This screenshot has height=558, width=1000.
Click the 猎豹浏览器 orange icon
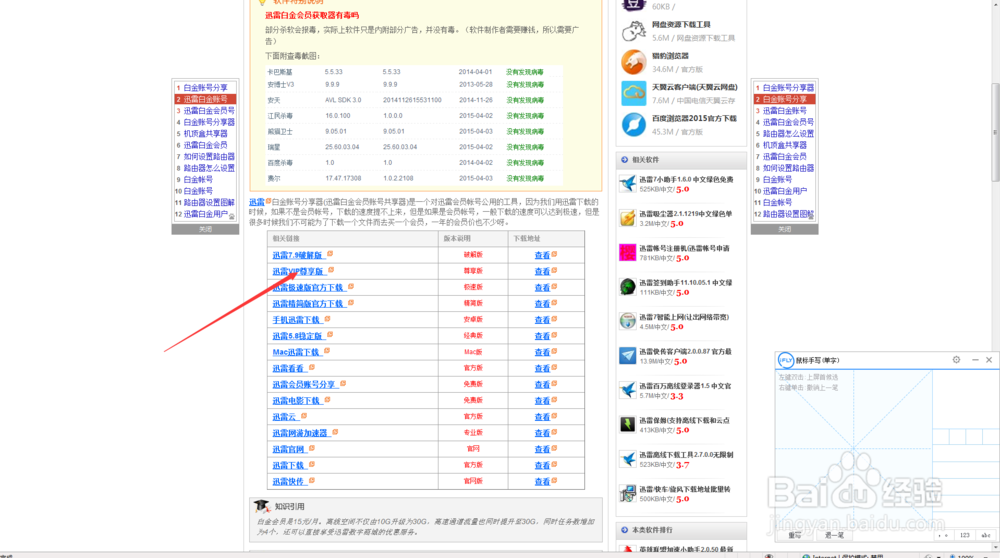(x=633, y=62)
